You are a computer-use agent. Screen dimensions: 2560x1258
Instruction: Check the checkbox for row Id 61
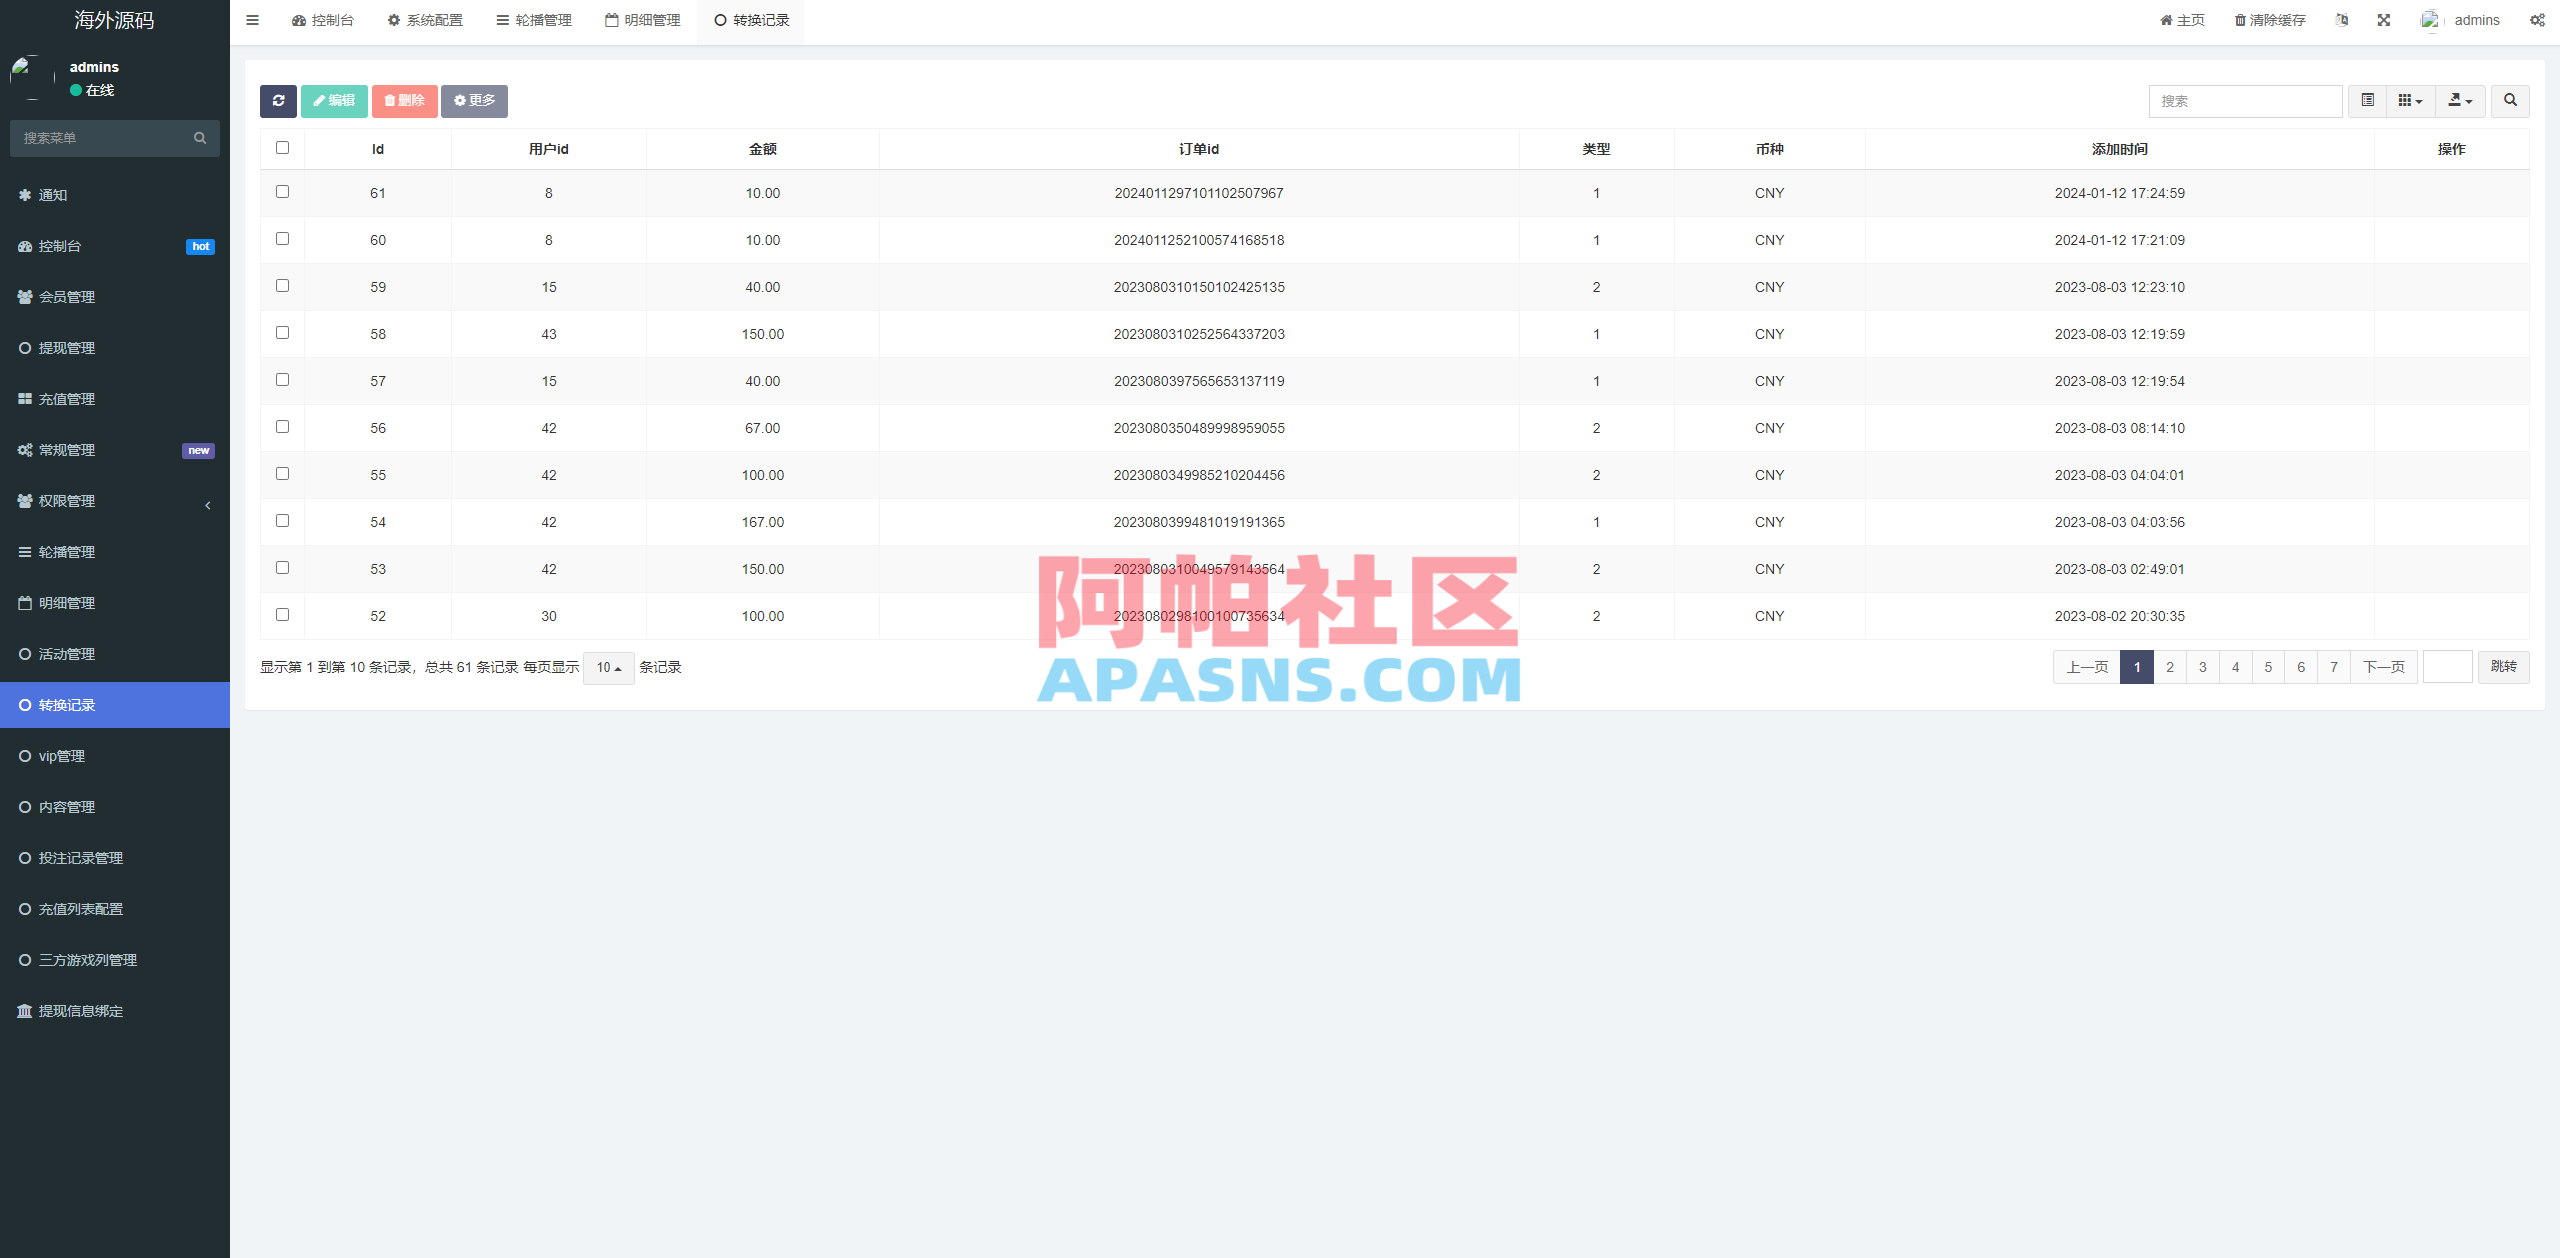282,190
